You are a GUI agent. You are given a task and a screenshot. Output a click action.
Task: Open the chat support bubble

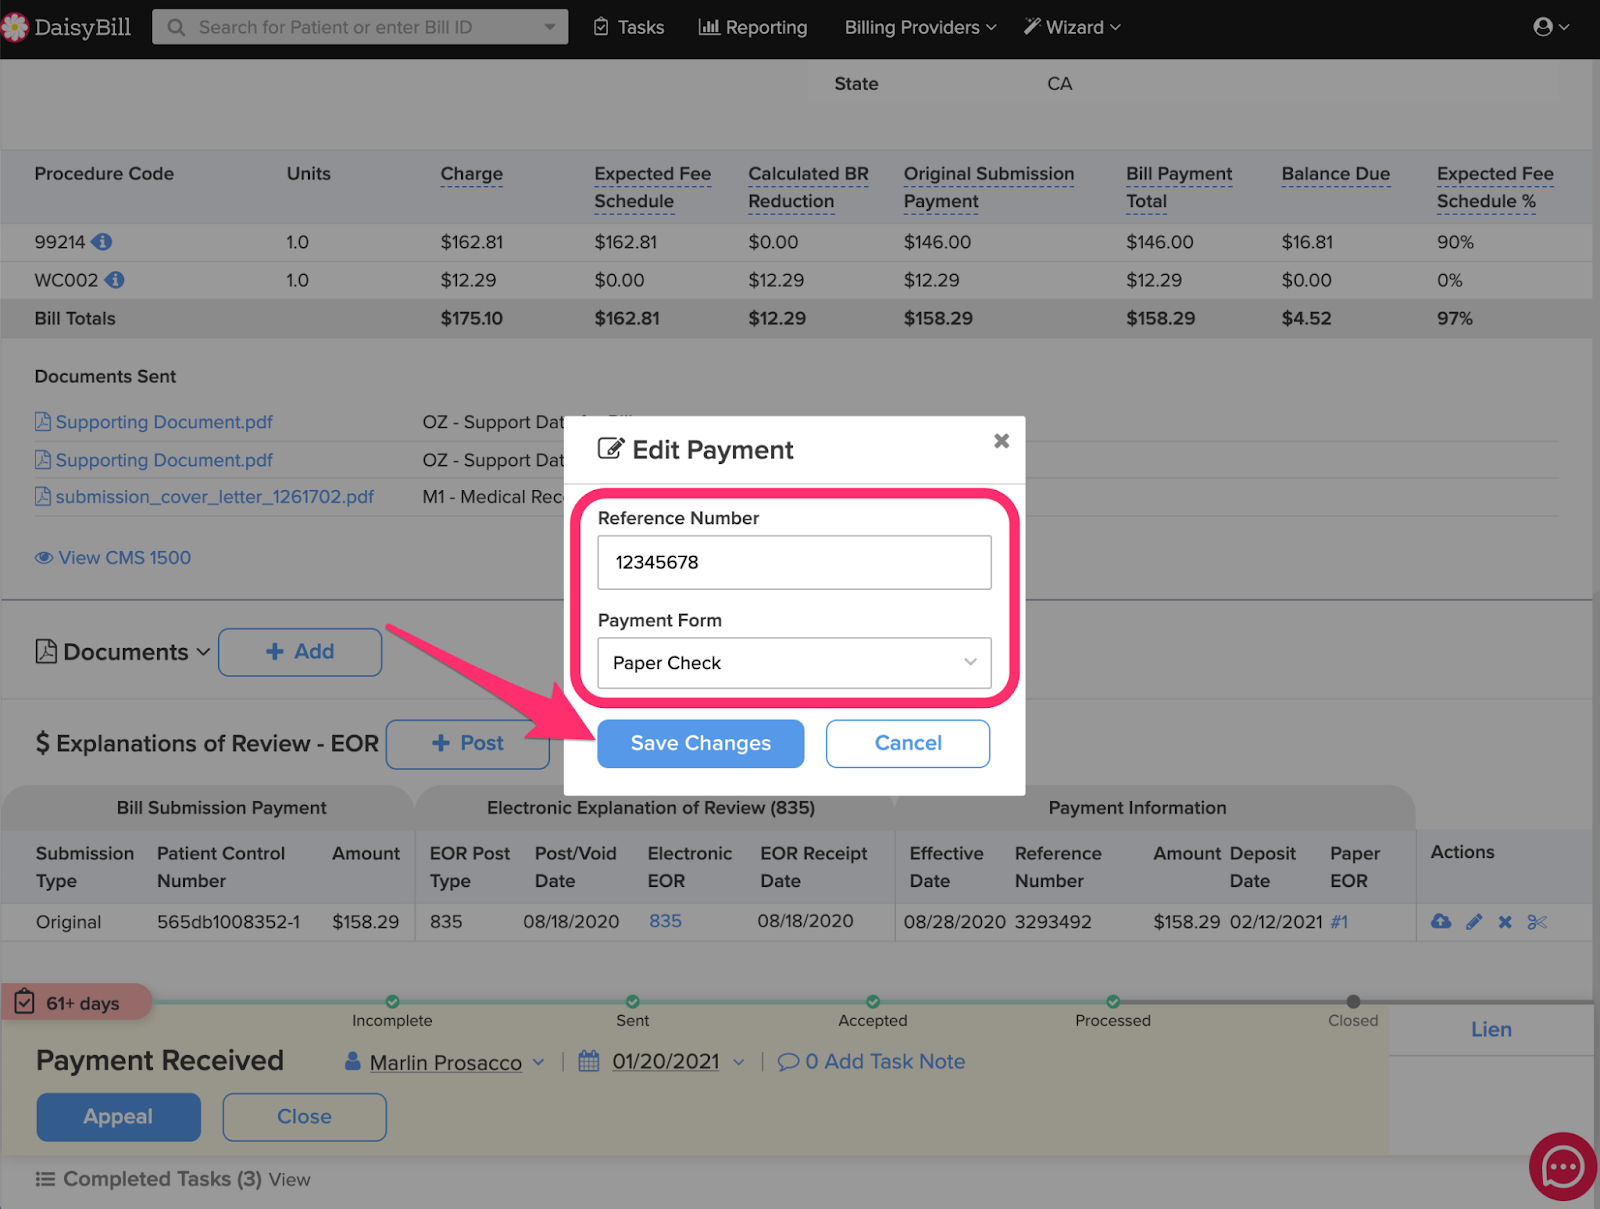(x=1563, y=1166)
